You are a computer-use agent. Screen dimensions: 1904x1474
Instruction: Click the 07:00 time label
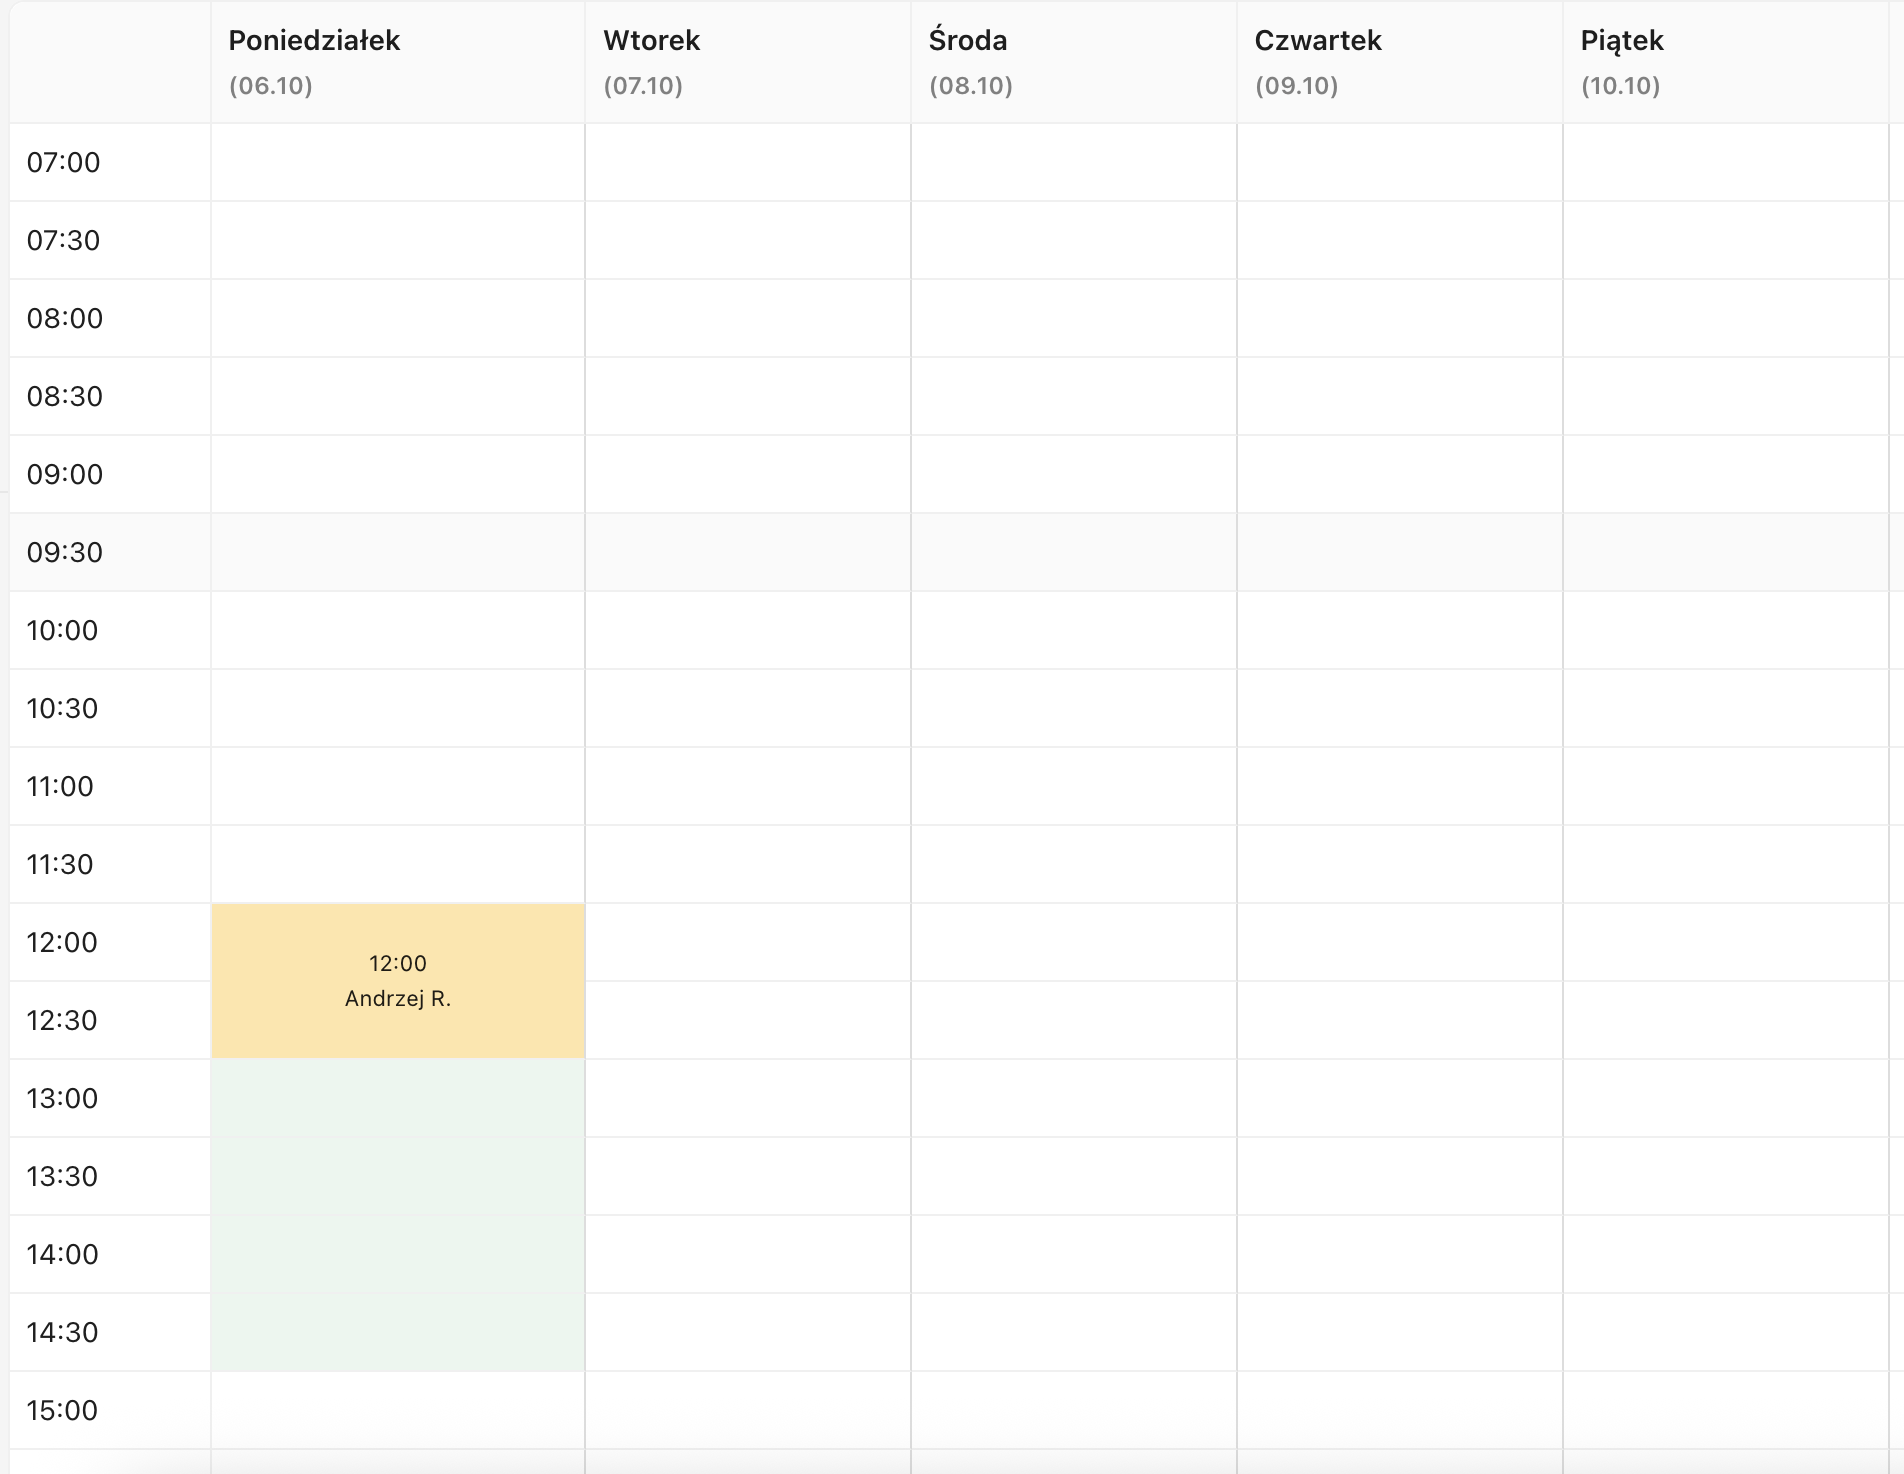click(x=64, y=162)
